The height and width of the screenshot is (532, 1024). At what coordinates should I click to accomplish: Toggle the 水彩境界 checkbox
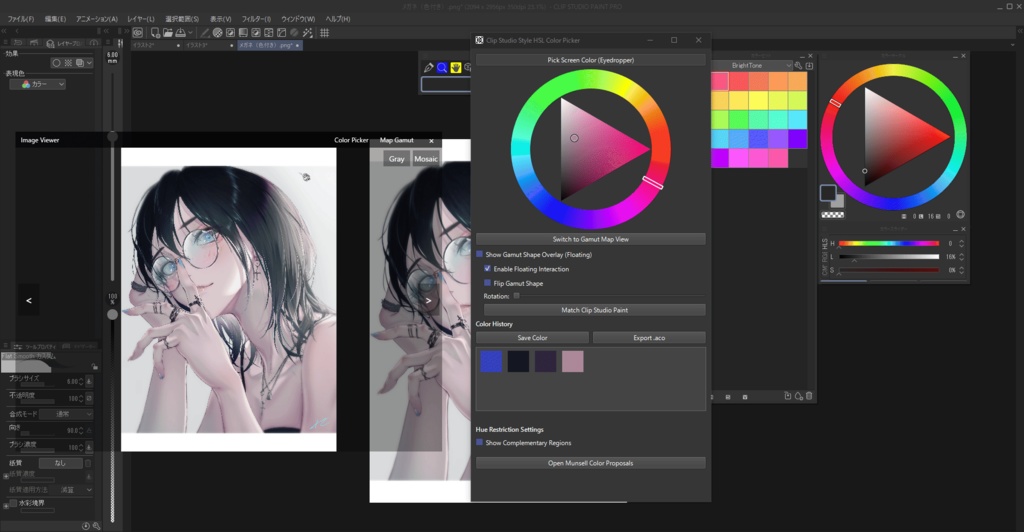[13, 503]
